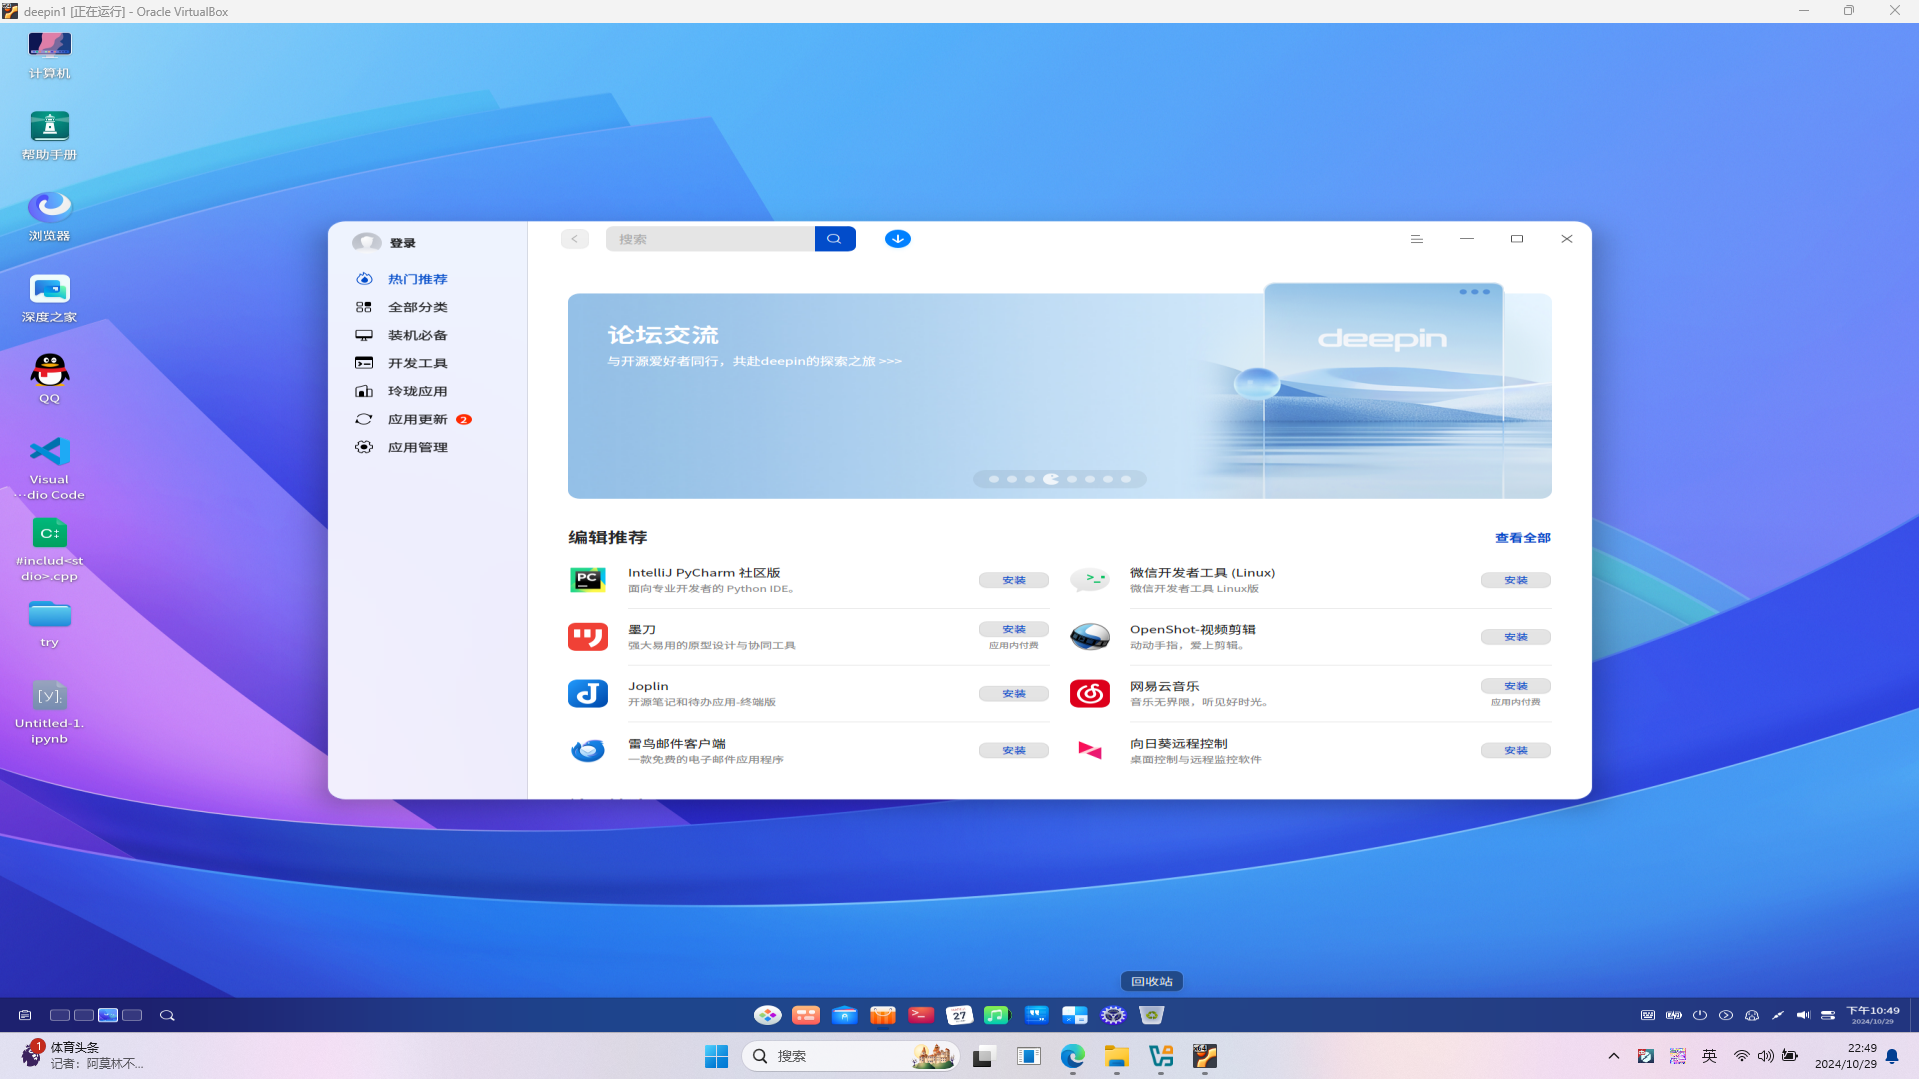Click the deepin dock power icon

point(1700,1015)
